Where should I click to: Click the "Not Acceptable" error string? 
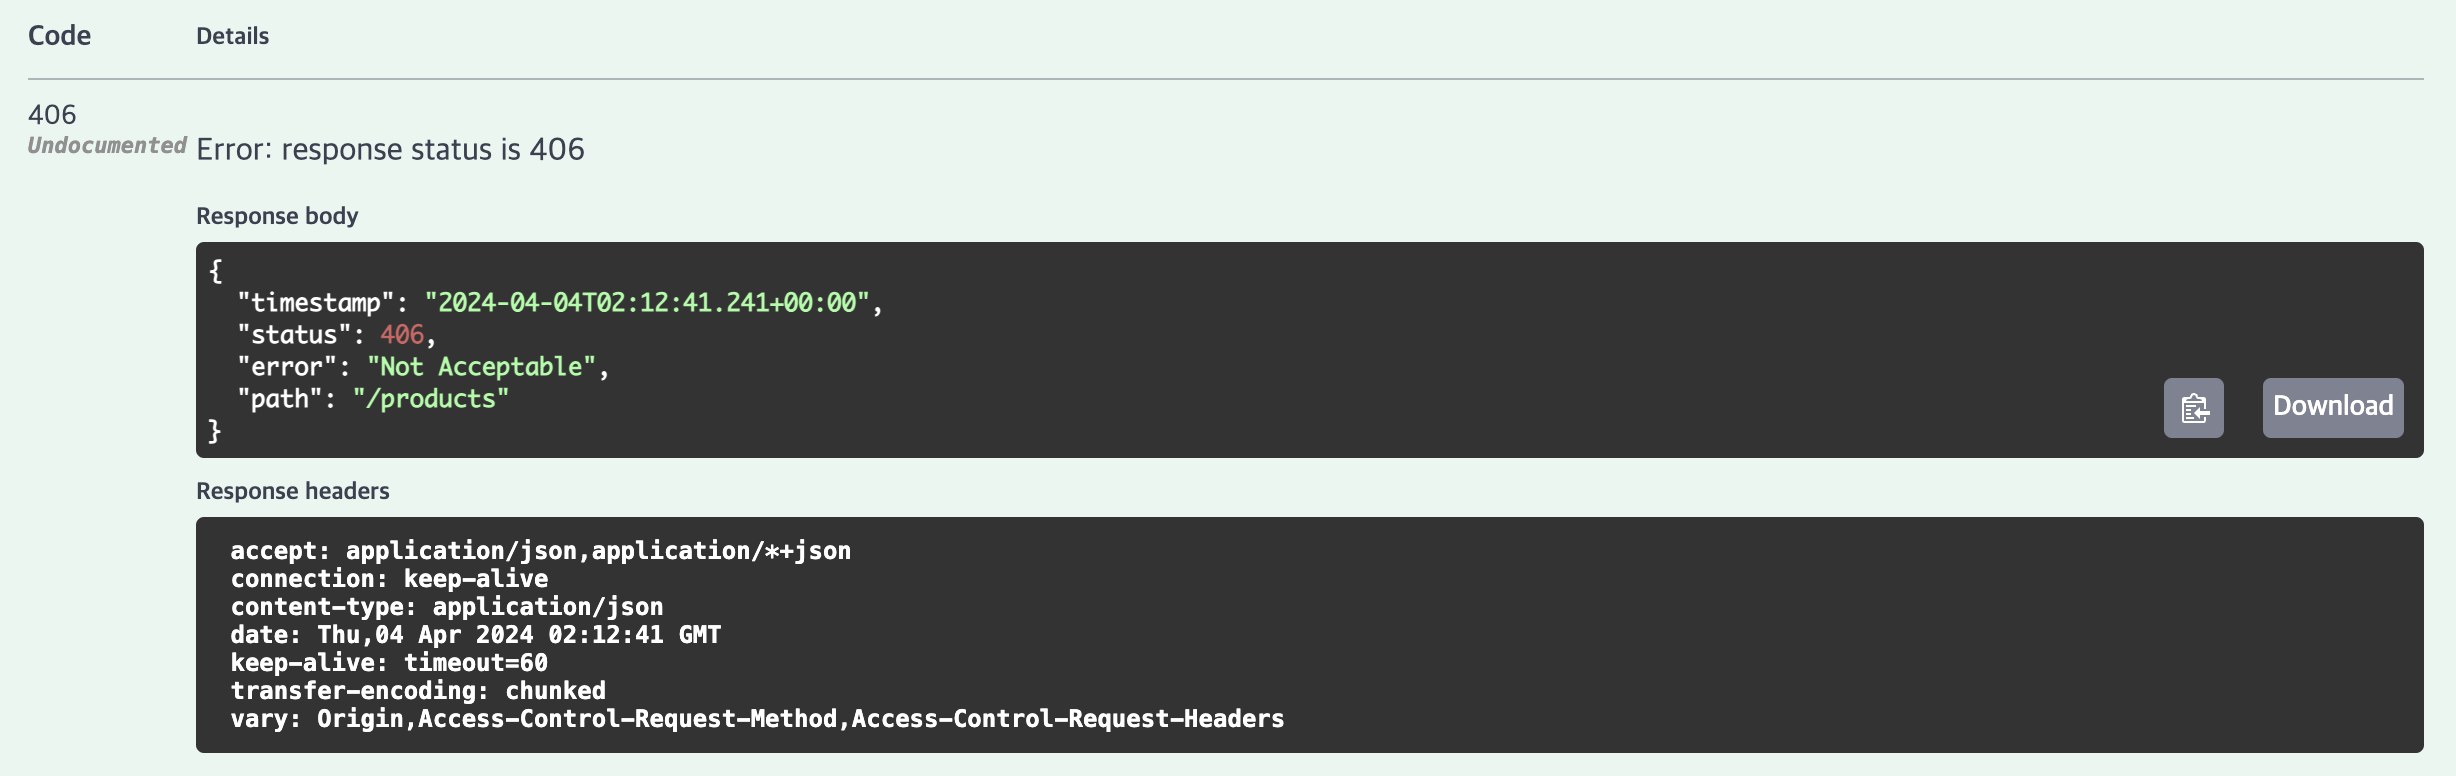482,367
